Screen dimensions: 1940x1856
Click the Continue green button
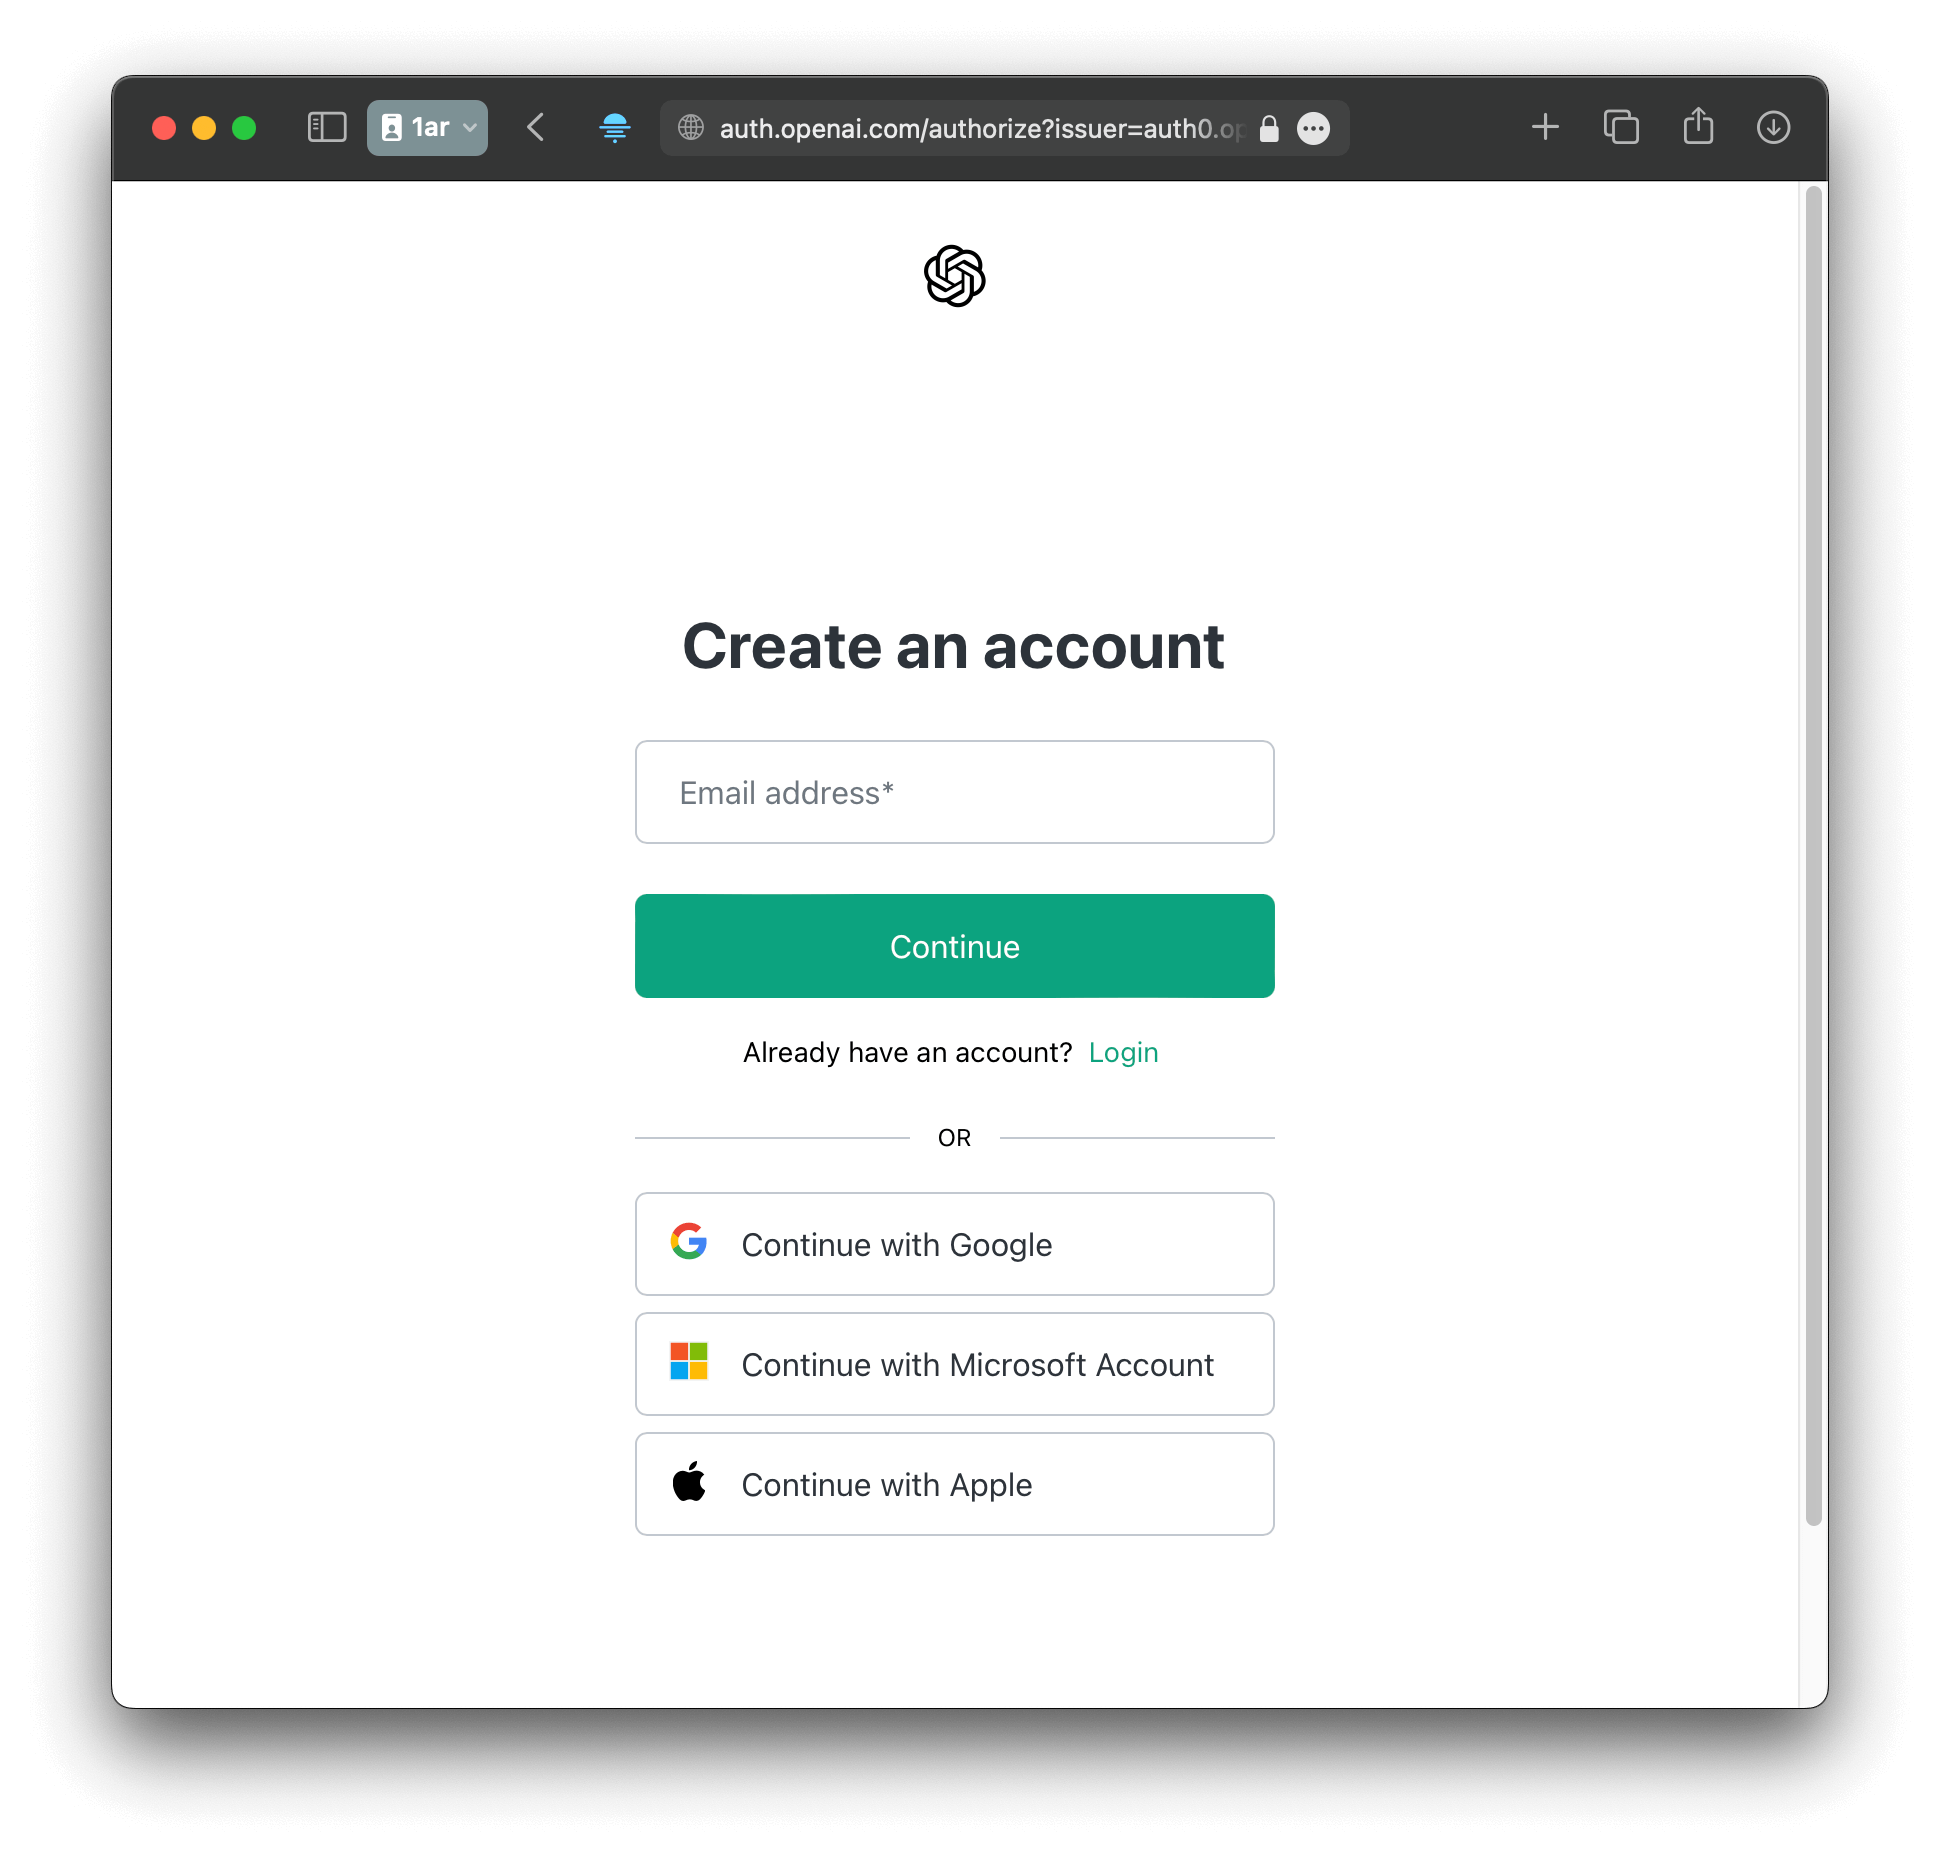pyautogui.click(x=954, y=945)
